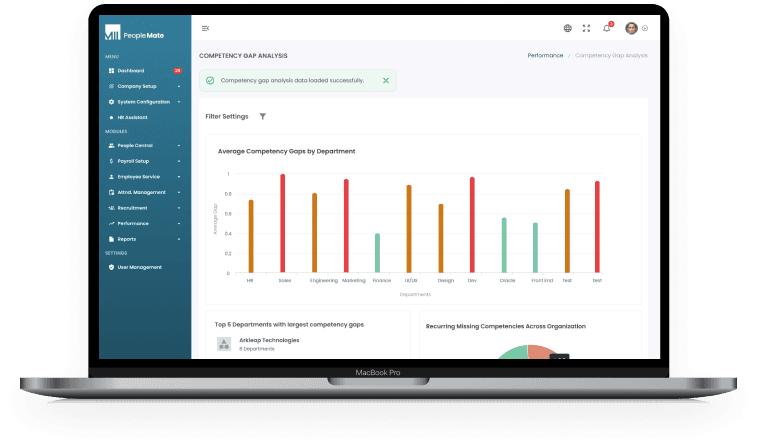Click the orange Design bar
Screen dimensions: 757x440
tap(441, 238)
